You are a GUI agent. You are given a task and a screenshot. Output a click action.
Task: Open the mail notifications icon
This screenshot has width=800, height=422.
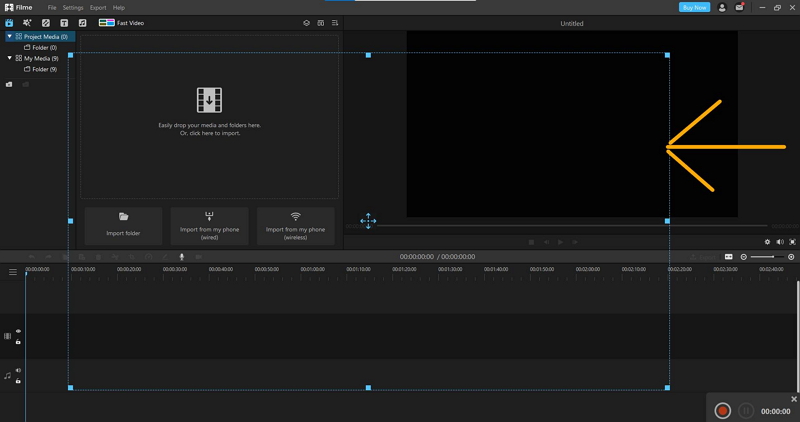pyautogui.click(x=739, y=8)
